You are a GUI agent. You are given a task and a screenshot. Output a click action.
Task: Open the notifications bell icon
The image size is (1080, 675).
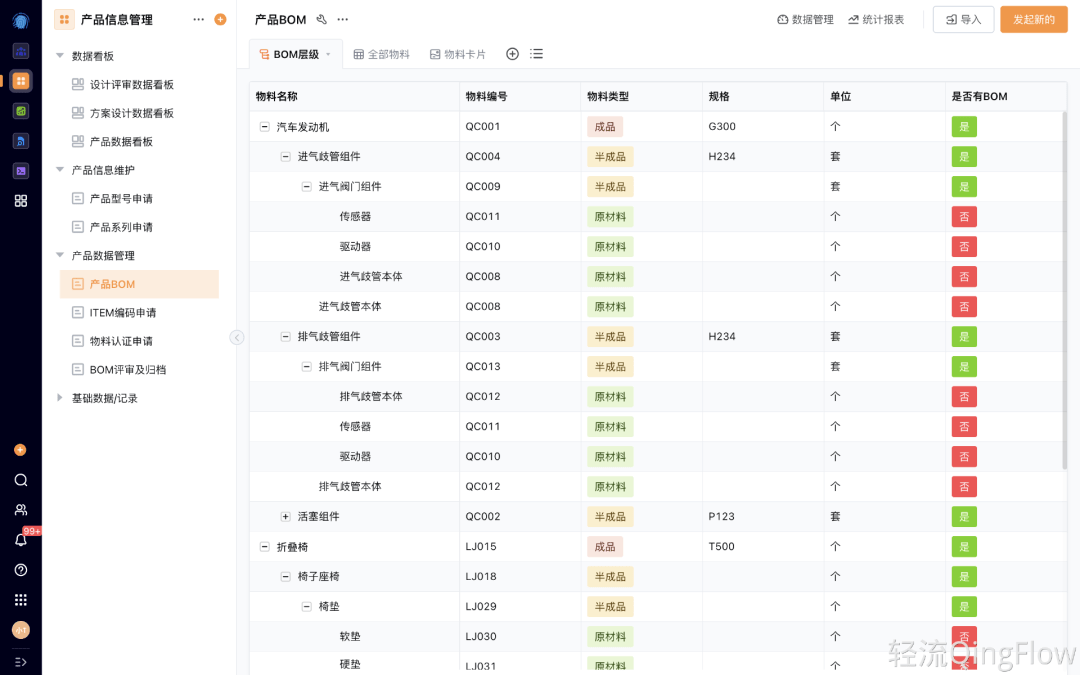coord(20,540)
